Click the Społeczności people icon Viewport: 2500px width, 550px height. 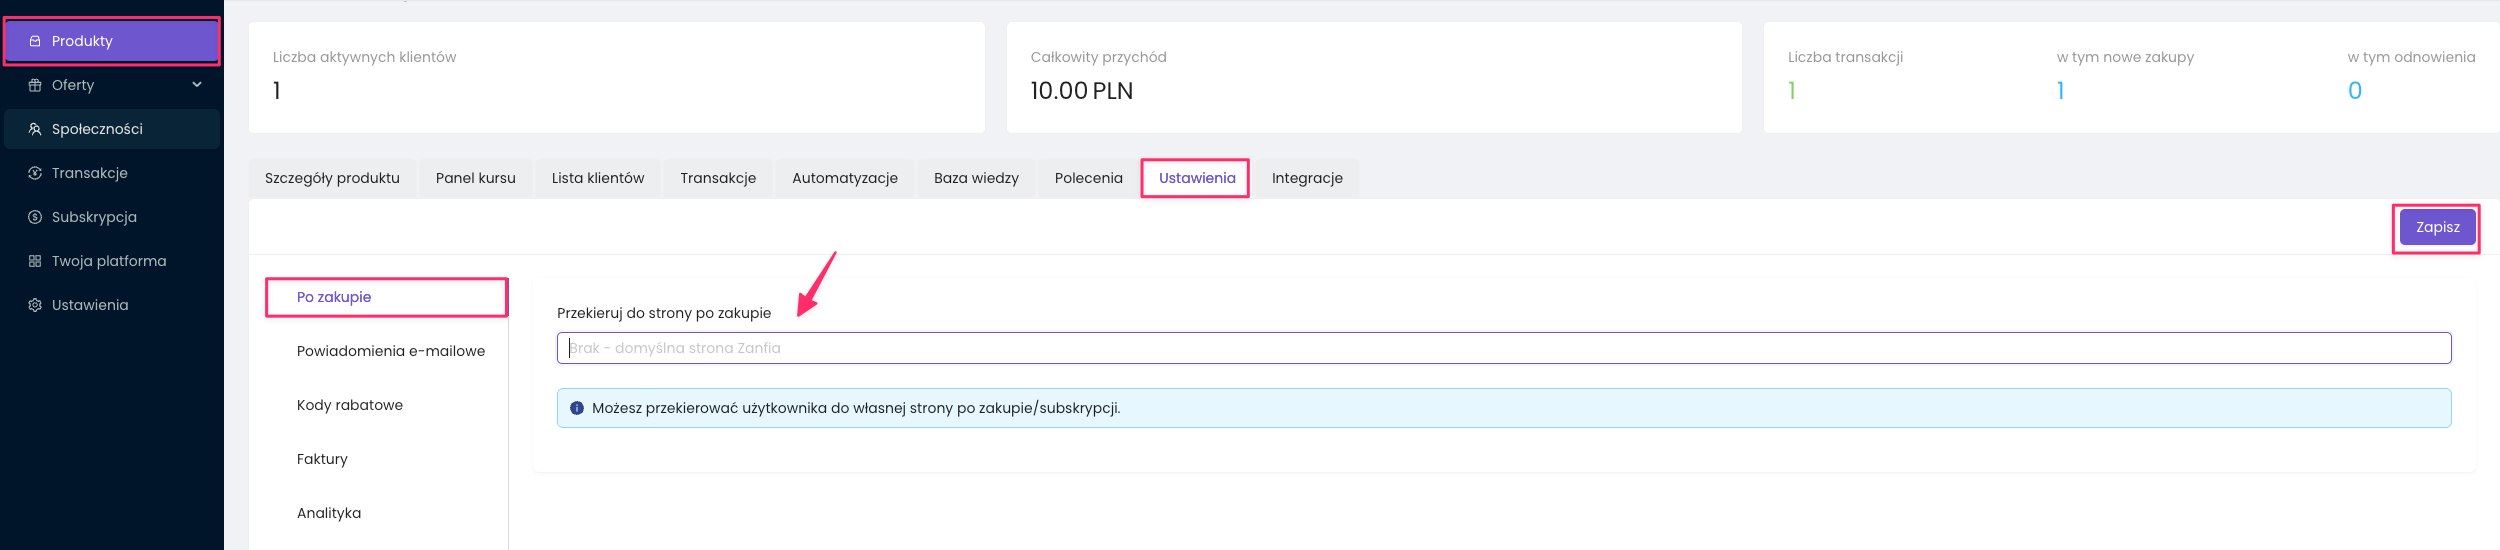35,129
